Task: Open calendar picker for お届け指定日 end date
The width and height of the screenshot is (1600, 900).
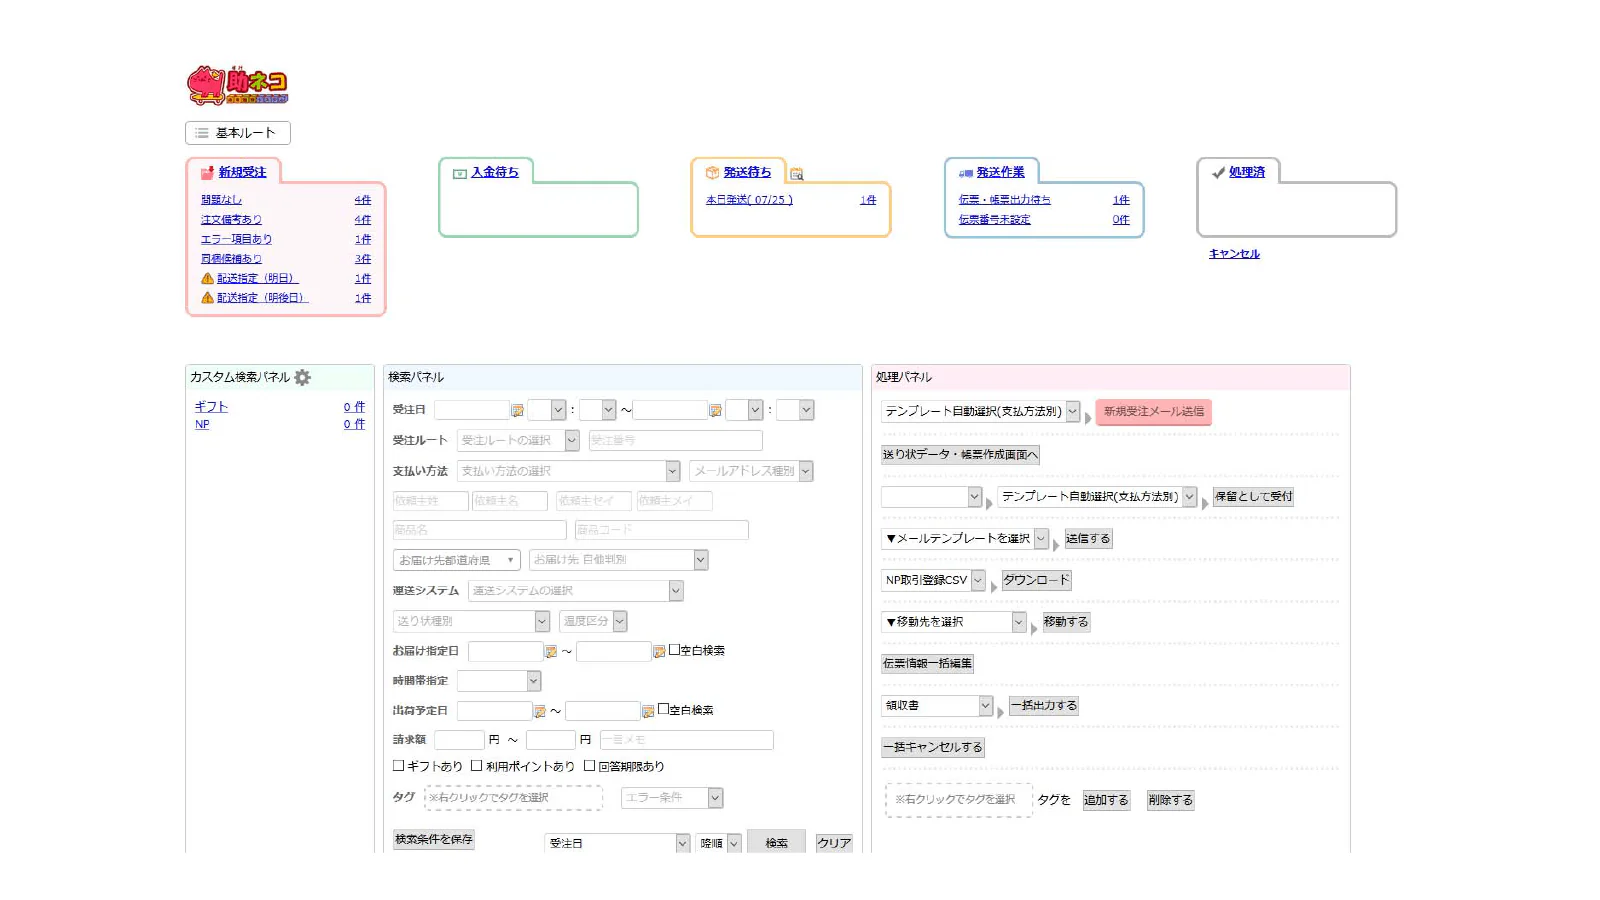Action: 659,651
